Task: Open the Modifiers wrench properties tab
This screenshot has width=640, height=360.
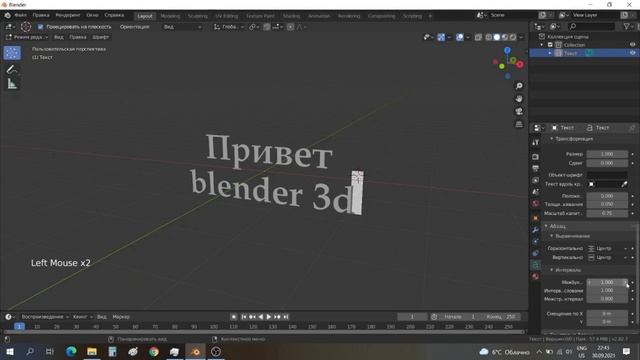Action: pos(536,230)
